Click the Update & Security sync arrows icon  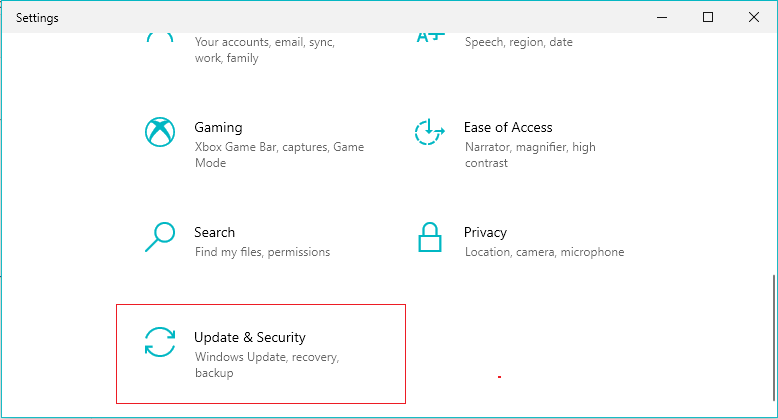tap(160, 342)
